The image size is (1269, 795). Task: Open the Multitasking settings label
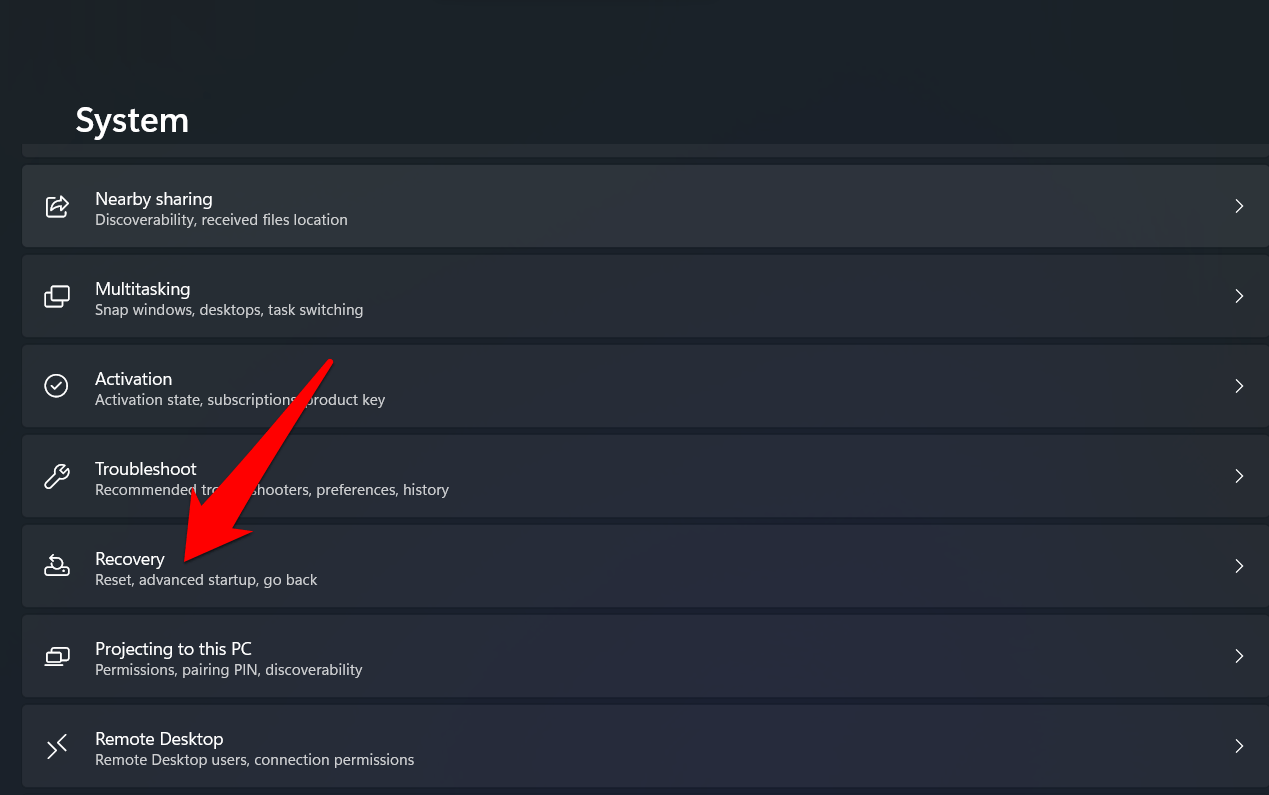pos(142,289)
